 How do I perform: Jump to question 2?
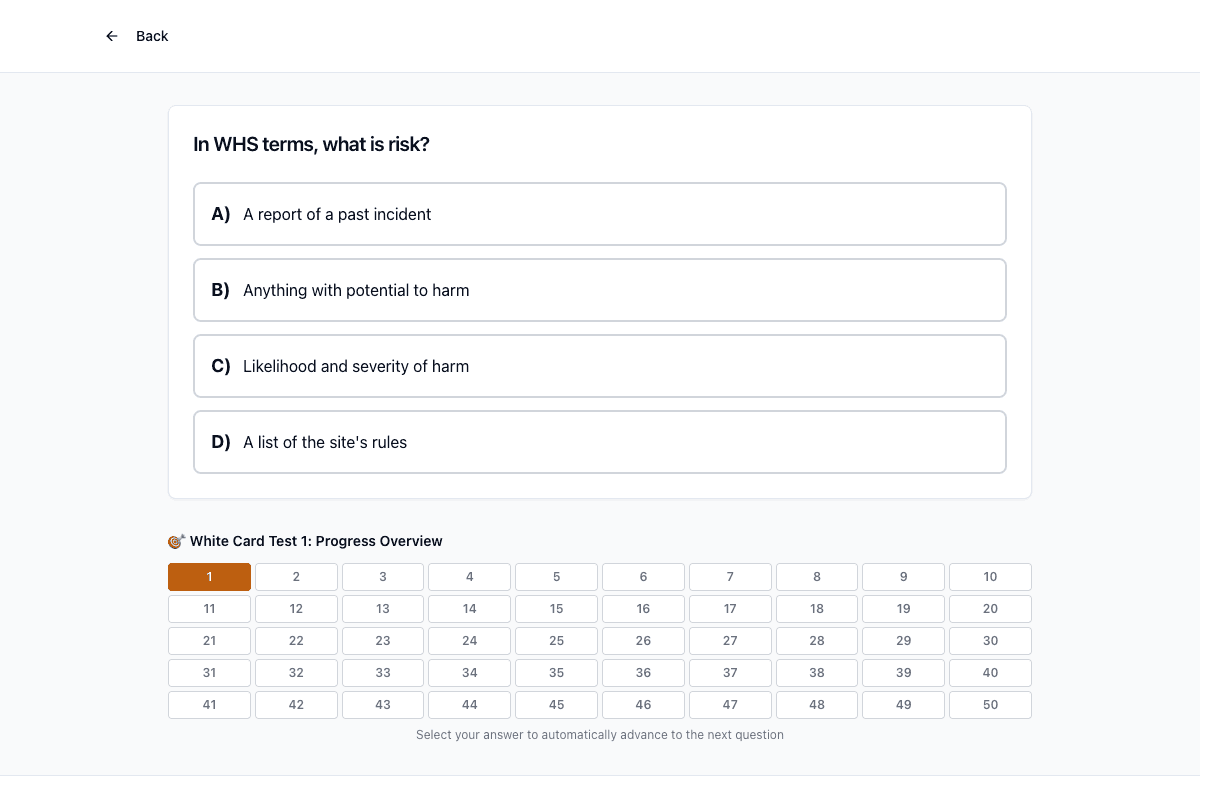[x=296, y=577]
